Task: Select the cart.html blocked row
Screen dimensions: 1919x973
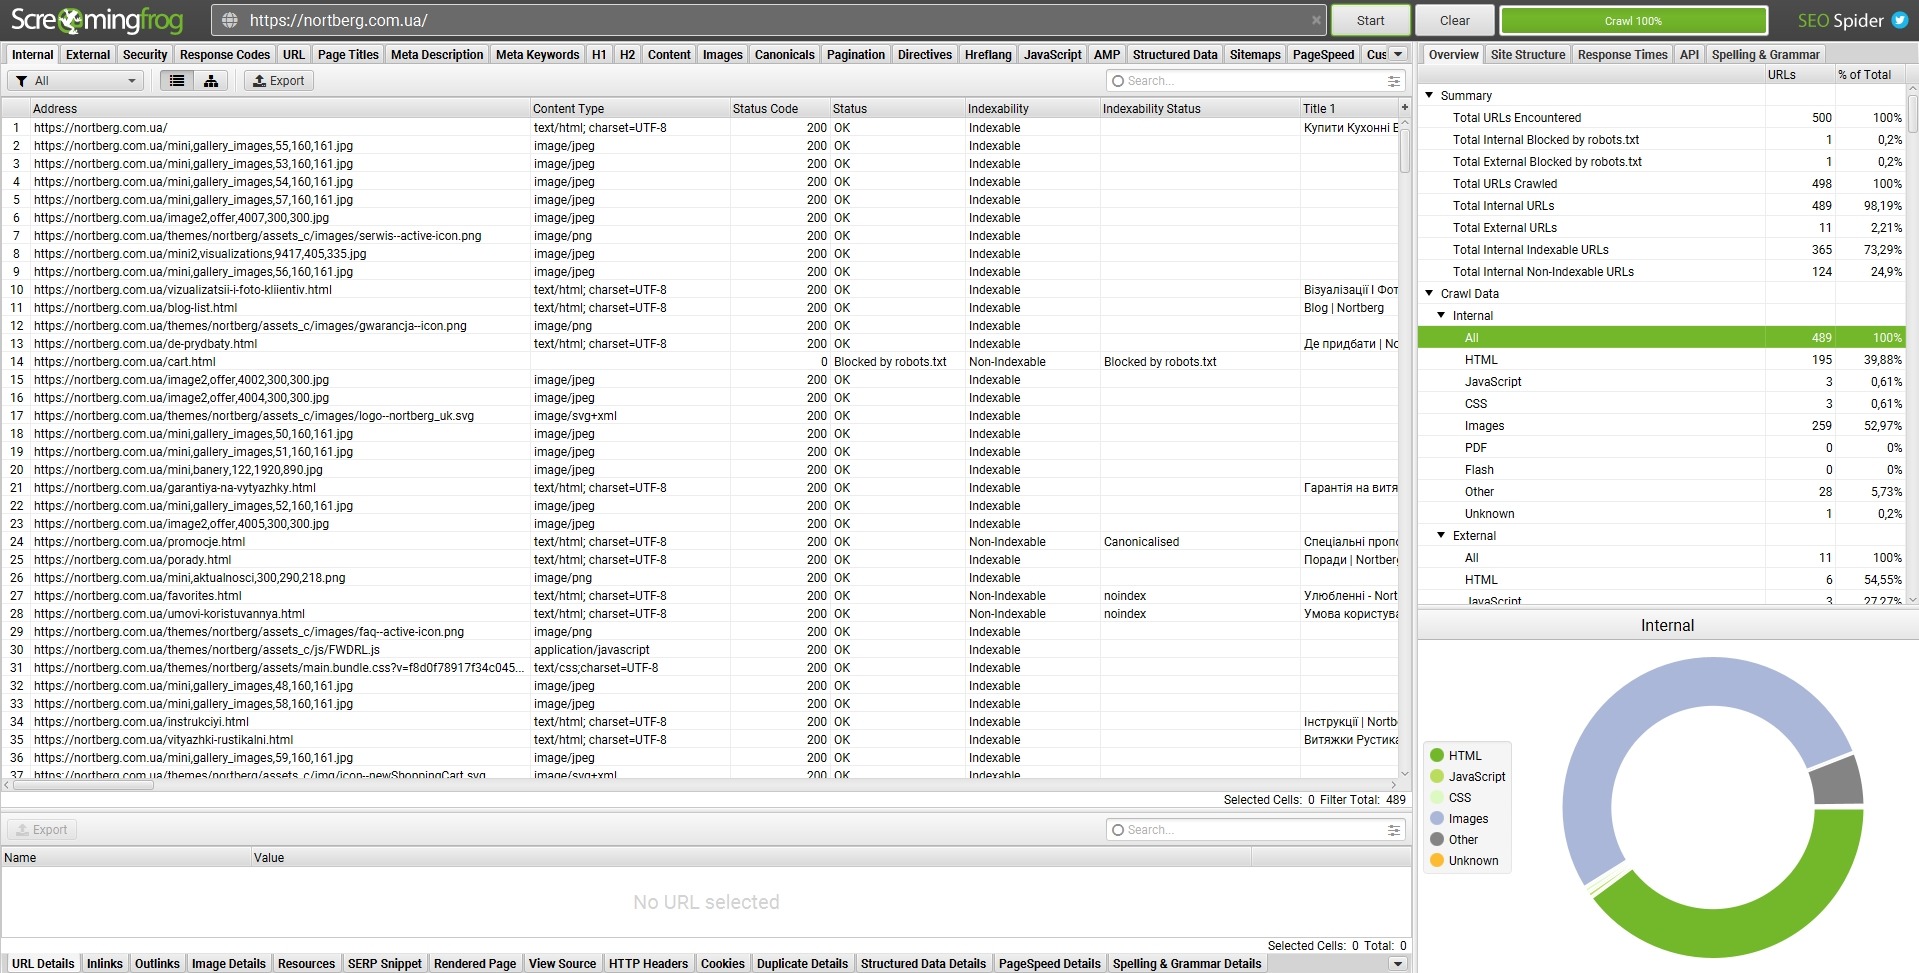Action: [700, 361]
